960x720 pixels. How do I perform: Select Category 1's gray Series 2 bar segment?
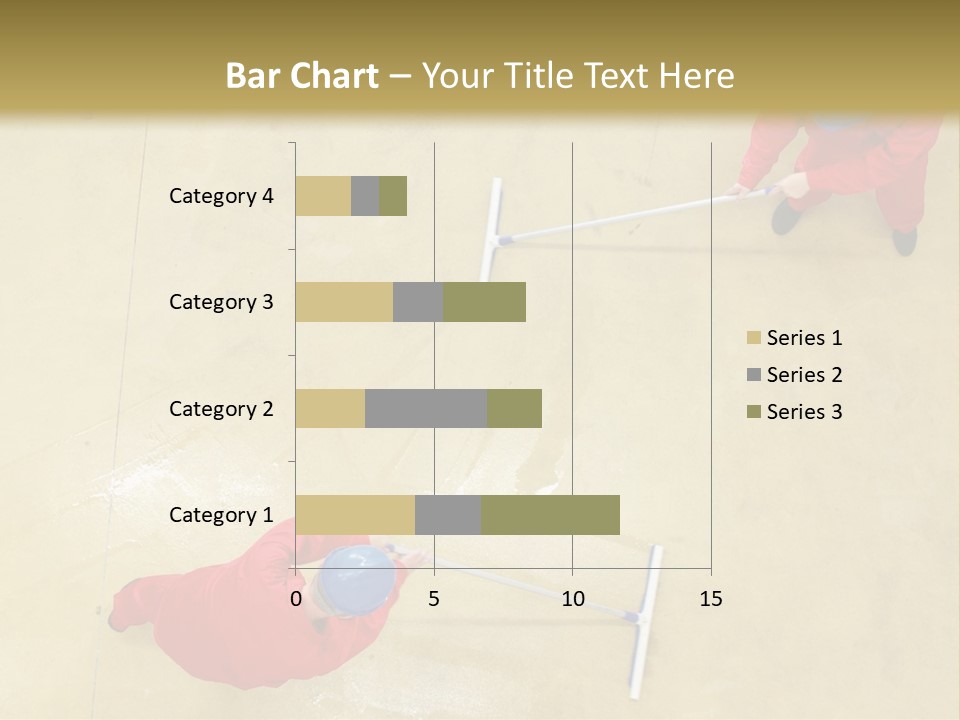(448, 515)
